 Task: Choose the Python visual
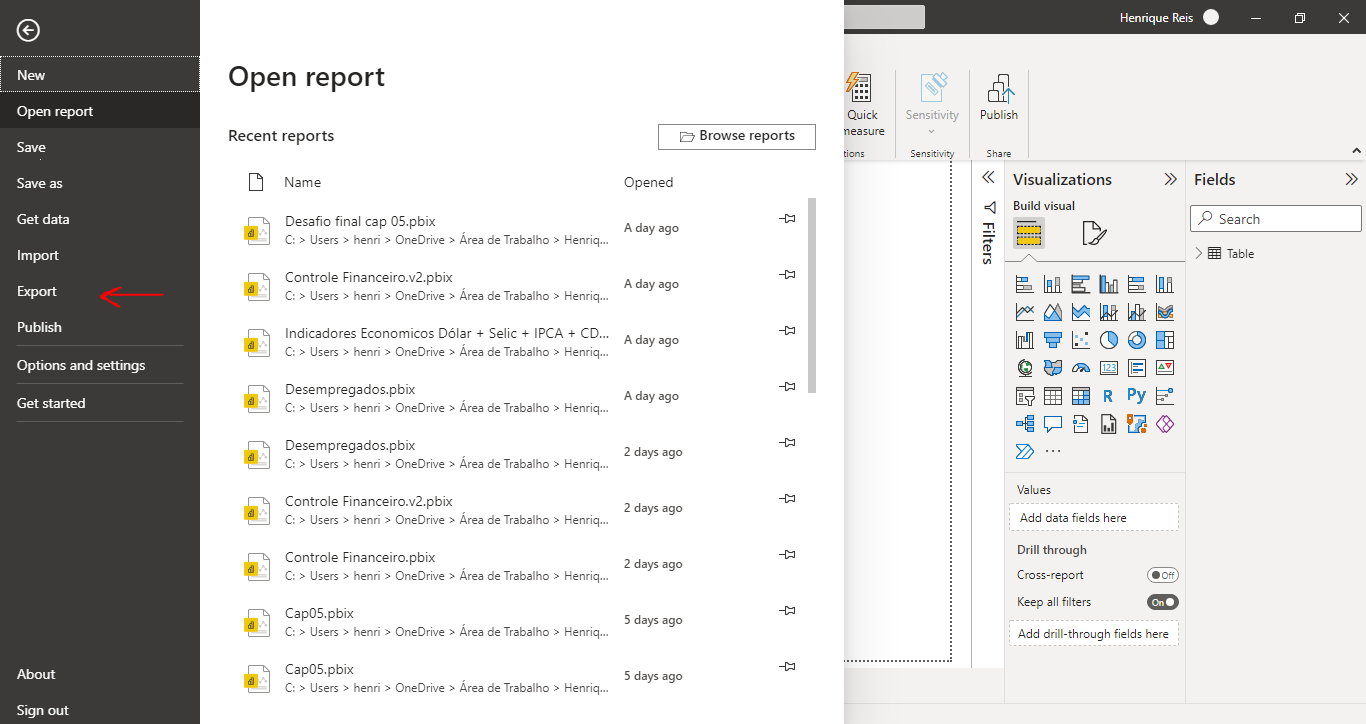pyautogui.click(x=1136, y=396)
